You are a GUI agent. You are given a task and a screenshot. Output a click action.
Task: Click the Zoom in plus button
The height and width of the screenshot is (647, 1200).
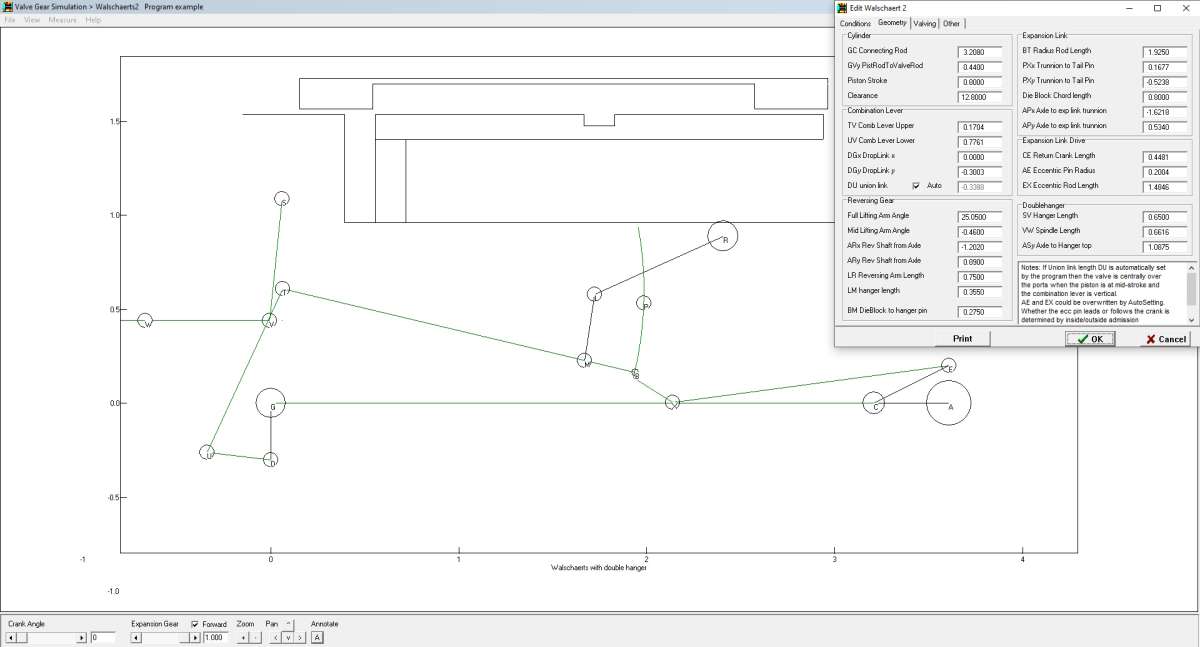tap(243, 637)
